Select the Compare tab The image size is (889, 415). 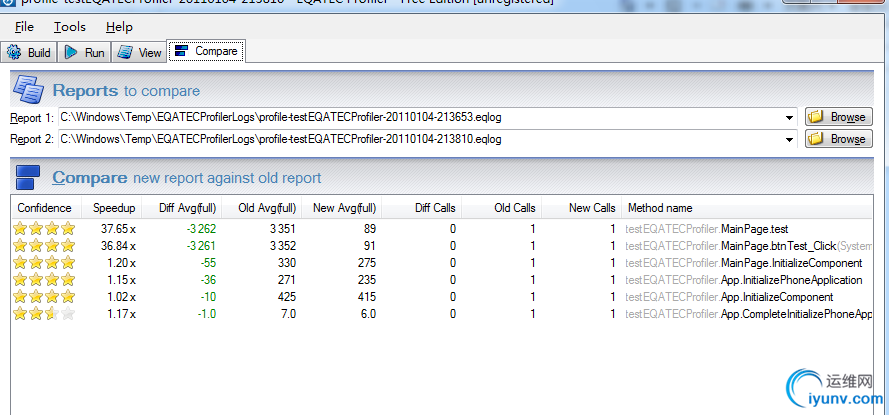click(x=206, y=52)
